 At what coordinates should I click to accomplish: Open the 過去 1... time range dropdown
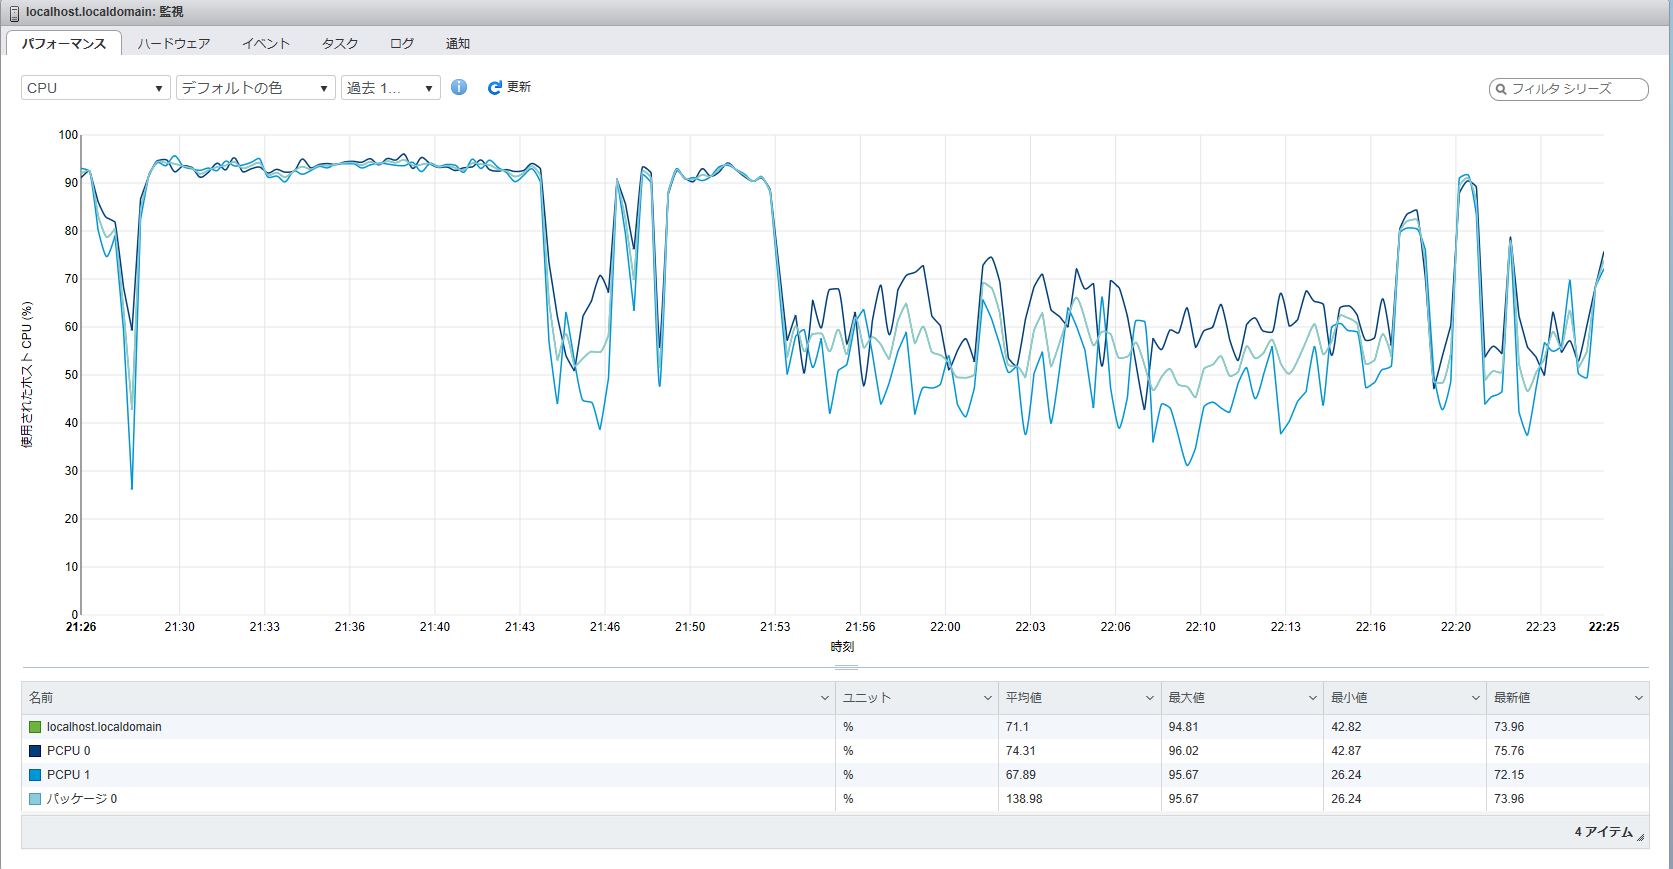(x=390, y=88)
